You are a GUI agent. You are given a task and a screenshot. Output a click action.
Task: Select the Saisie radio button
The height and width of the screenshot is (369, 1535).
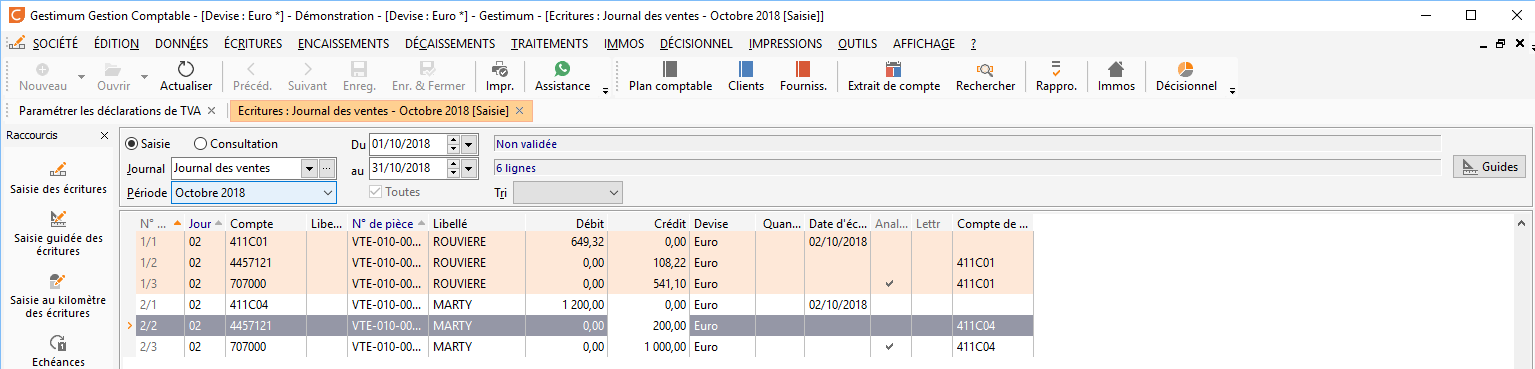pos(132,144)
